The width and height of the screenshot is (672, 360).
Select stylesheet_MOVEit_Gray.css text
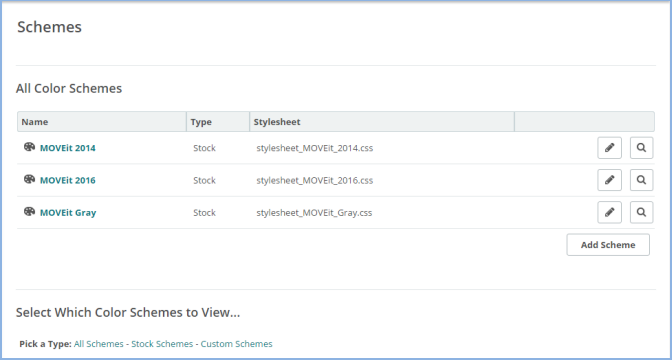[314, 213]
